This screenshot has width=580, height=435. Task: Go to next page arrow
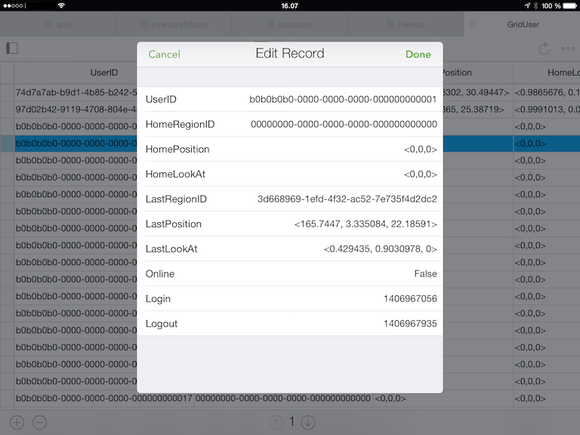308,422
